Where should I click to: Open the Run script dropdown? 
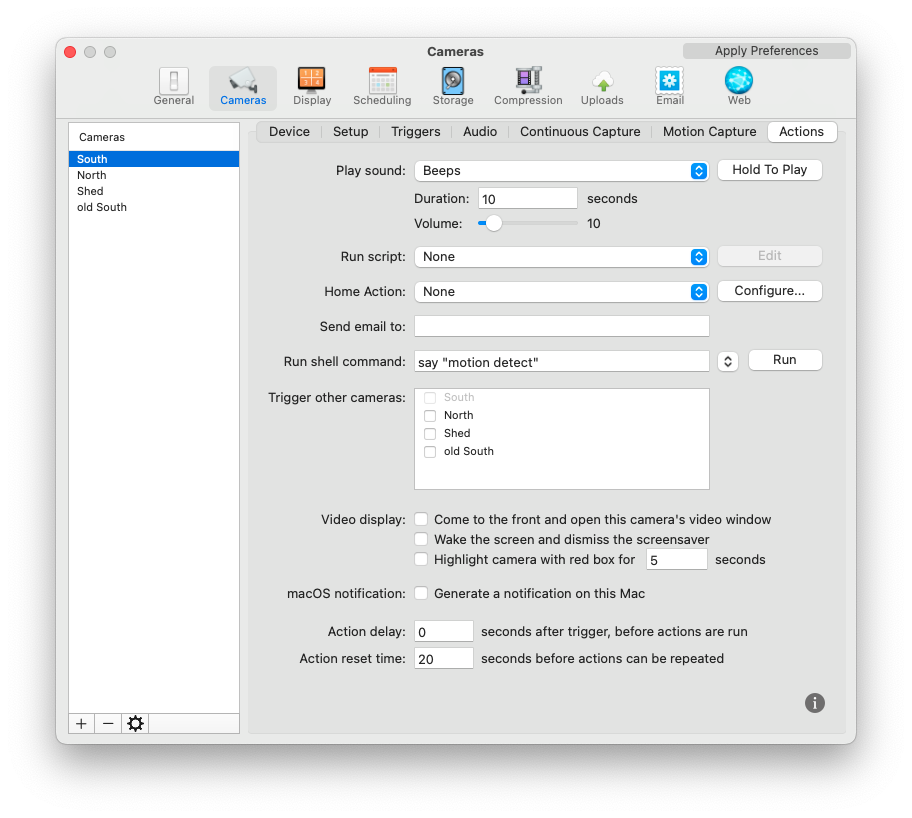click(x=561, y=257)
